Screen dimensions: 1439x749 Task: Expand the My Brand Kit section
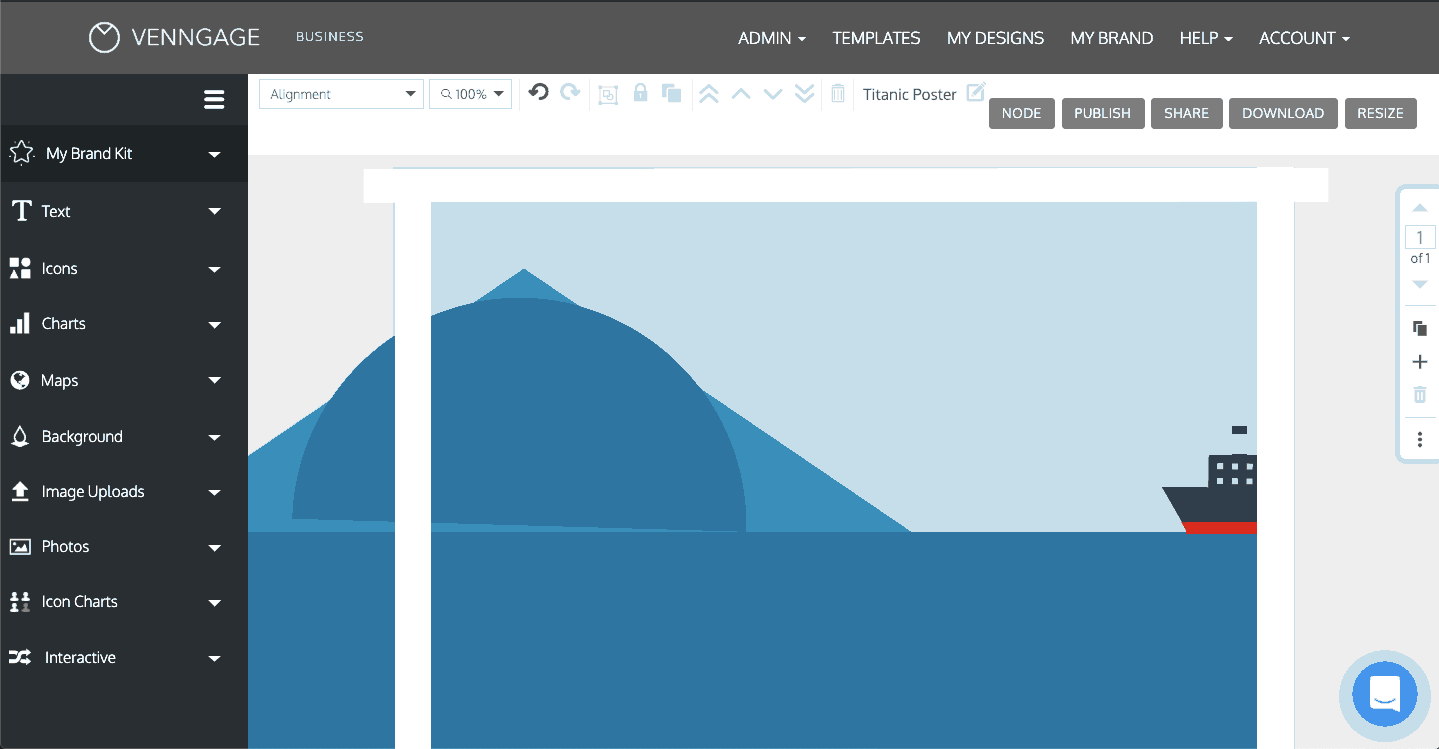pyautogui.click(x=115, y=154)
